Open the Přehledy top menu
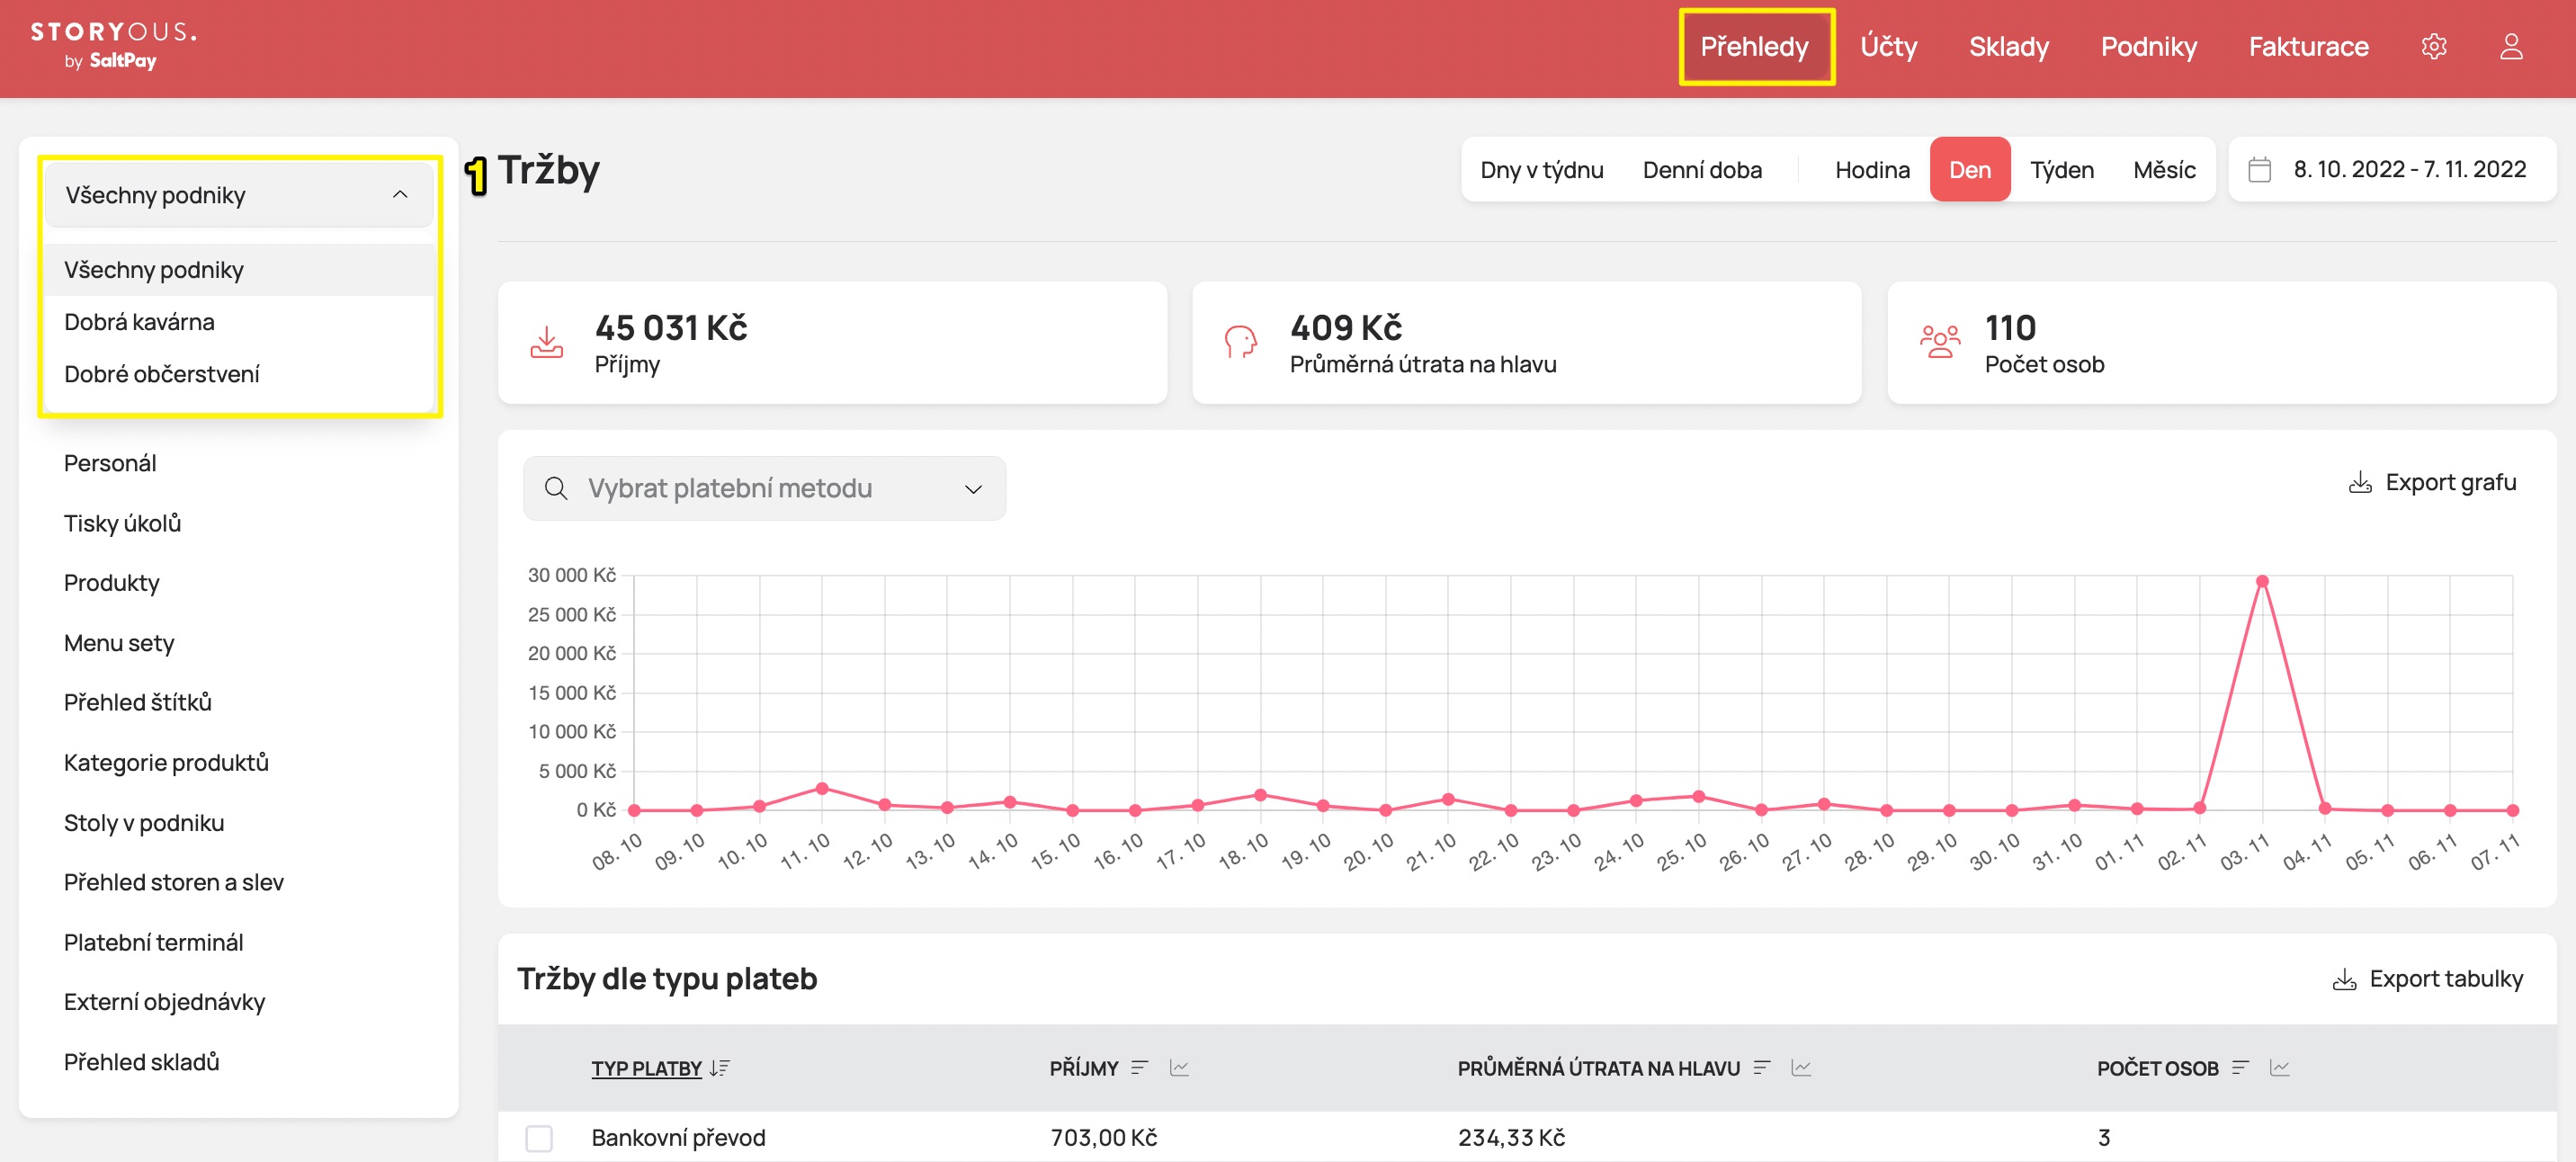 click(1755, 46)
